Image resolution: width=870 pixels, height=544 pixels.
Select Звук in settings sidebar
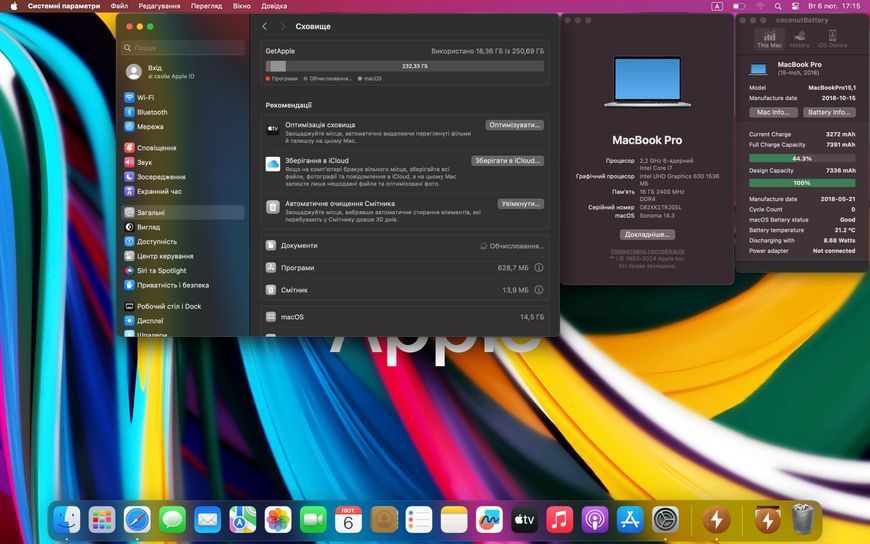click(x=183, y=162)
